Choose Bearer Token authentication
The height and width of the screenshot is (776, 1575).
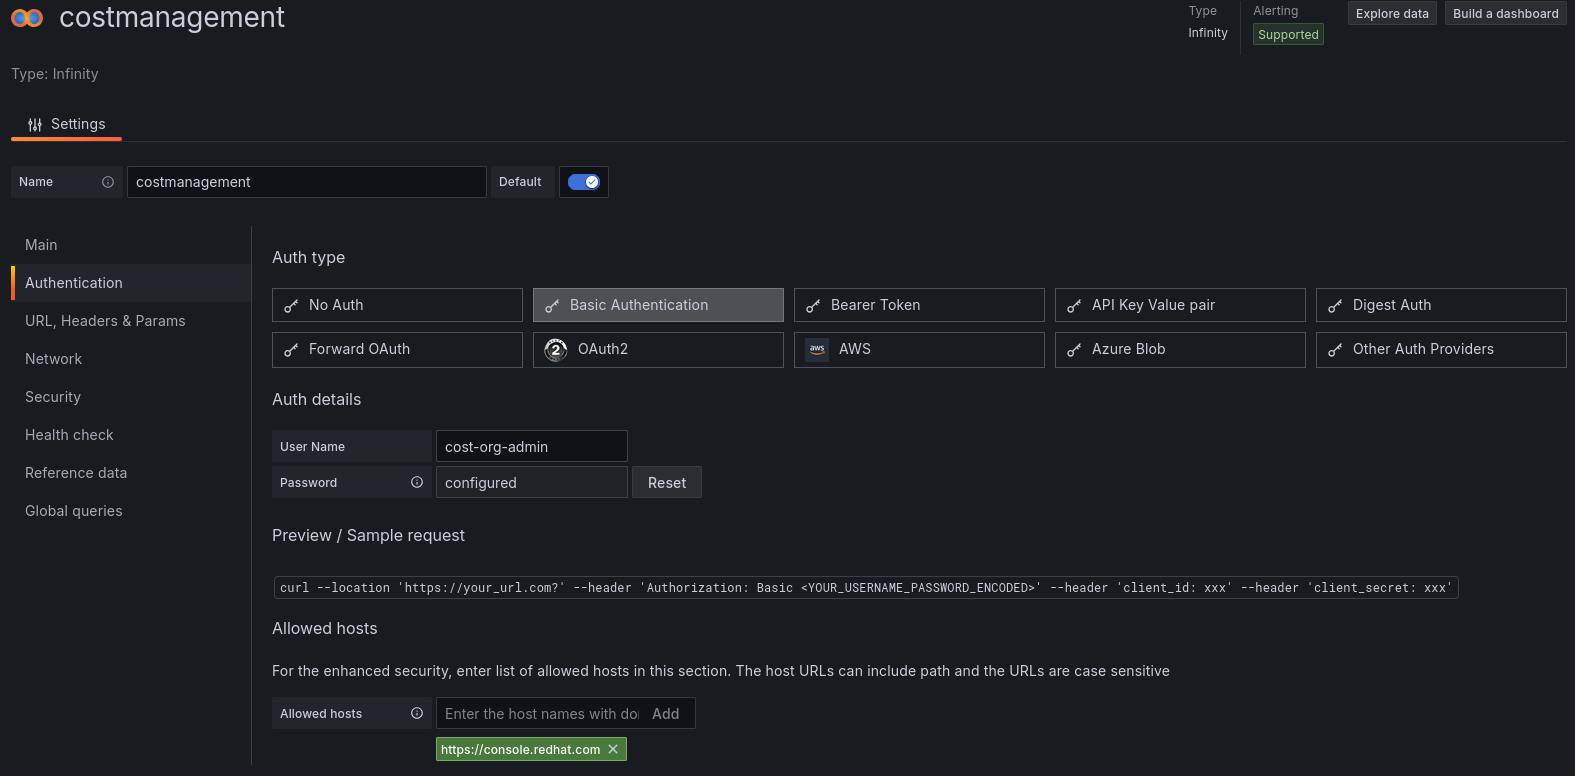pos(918,305)
